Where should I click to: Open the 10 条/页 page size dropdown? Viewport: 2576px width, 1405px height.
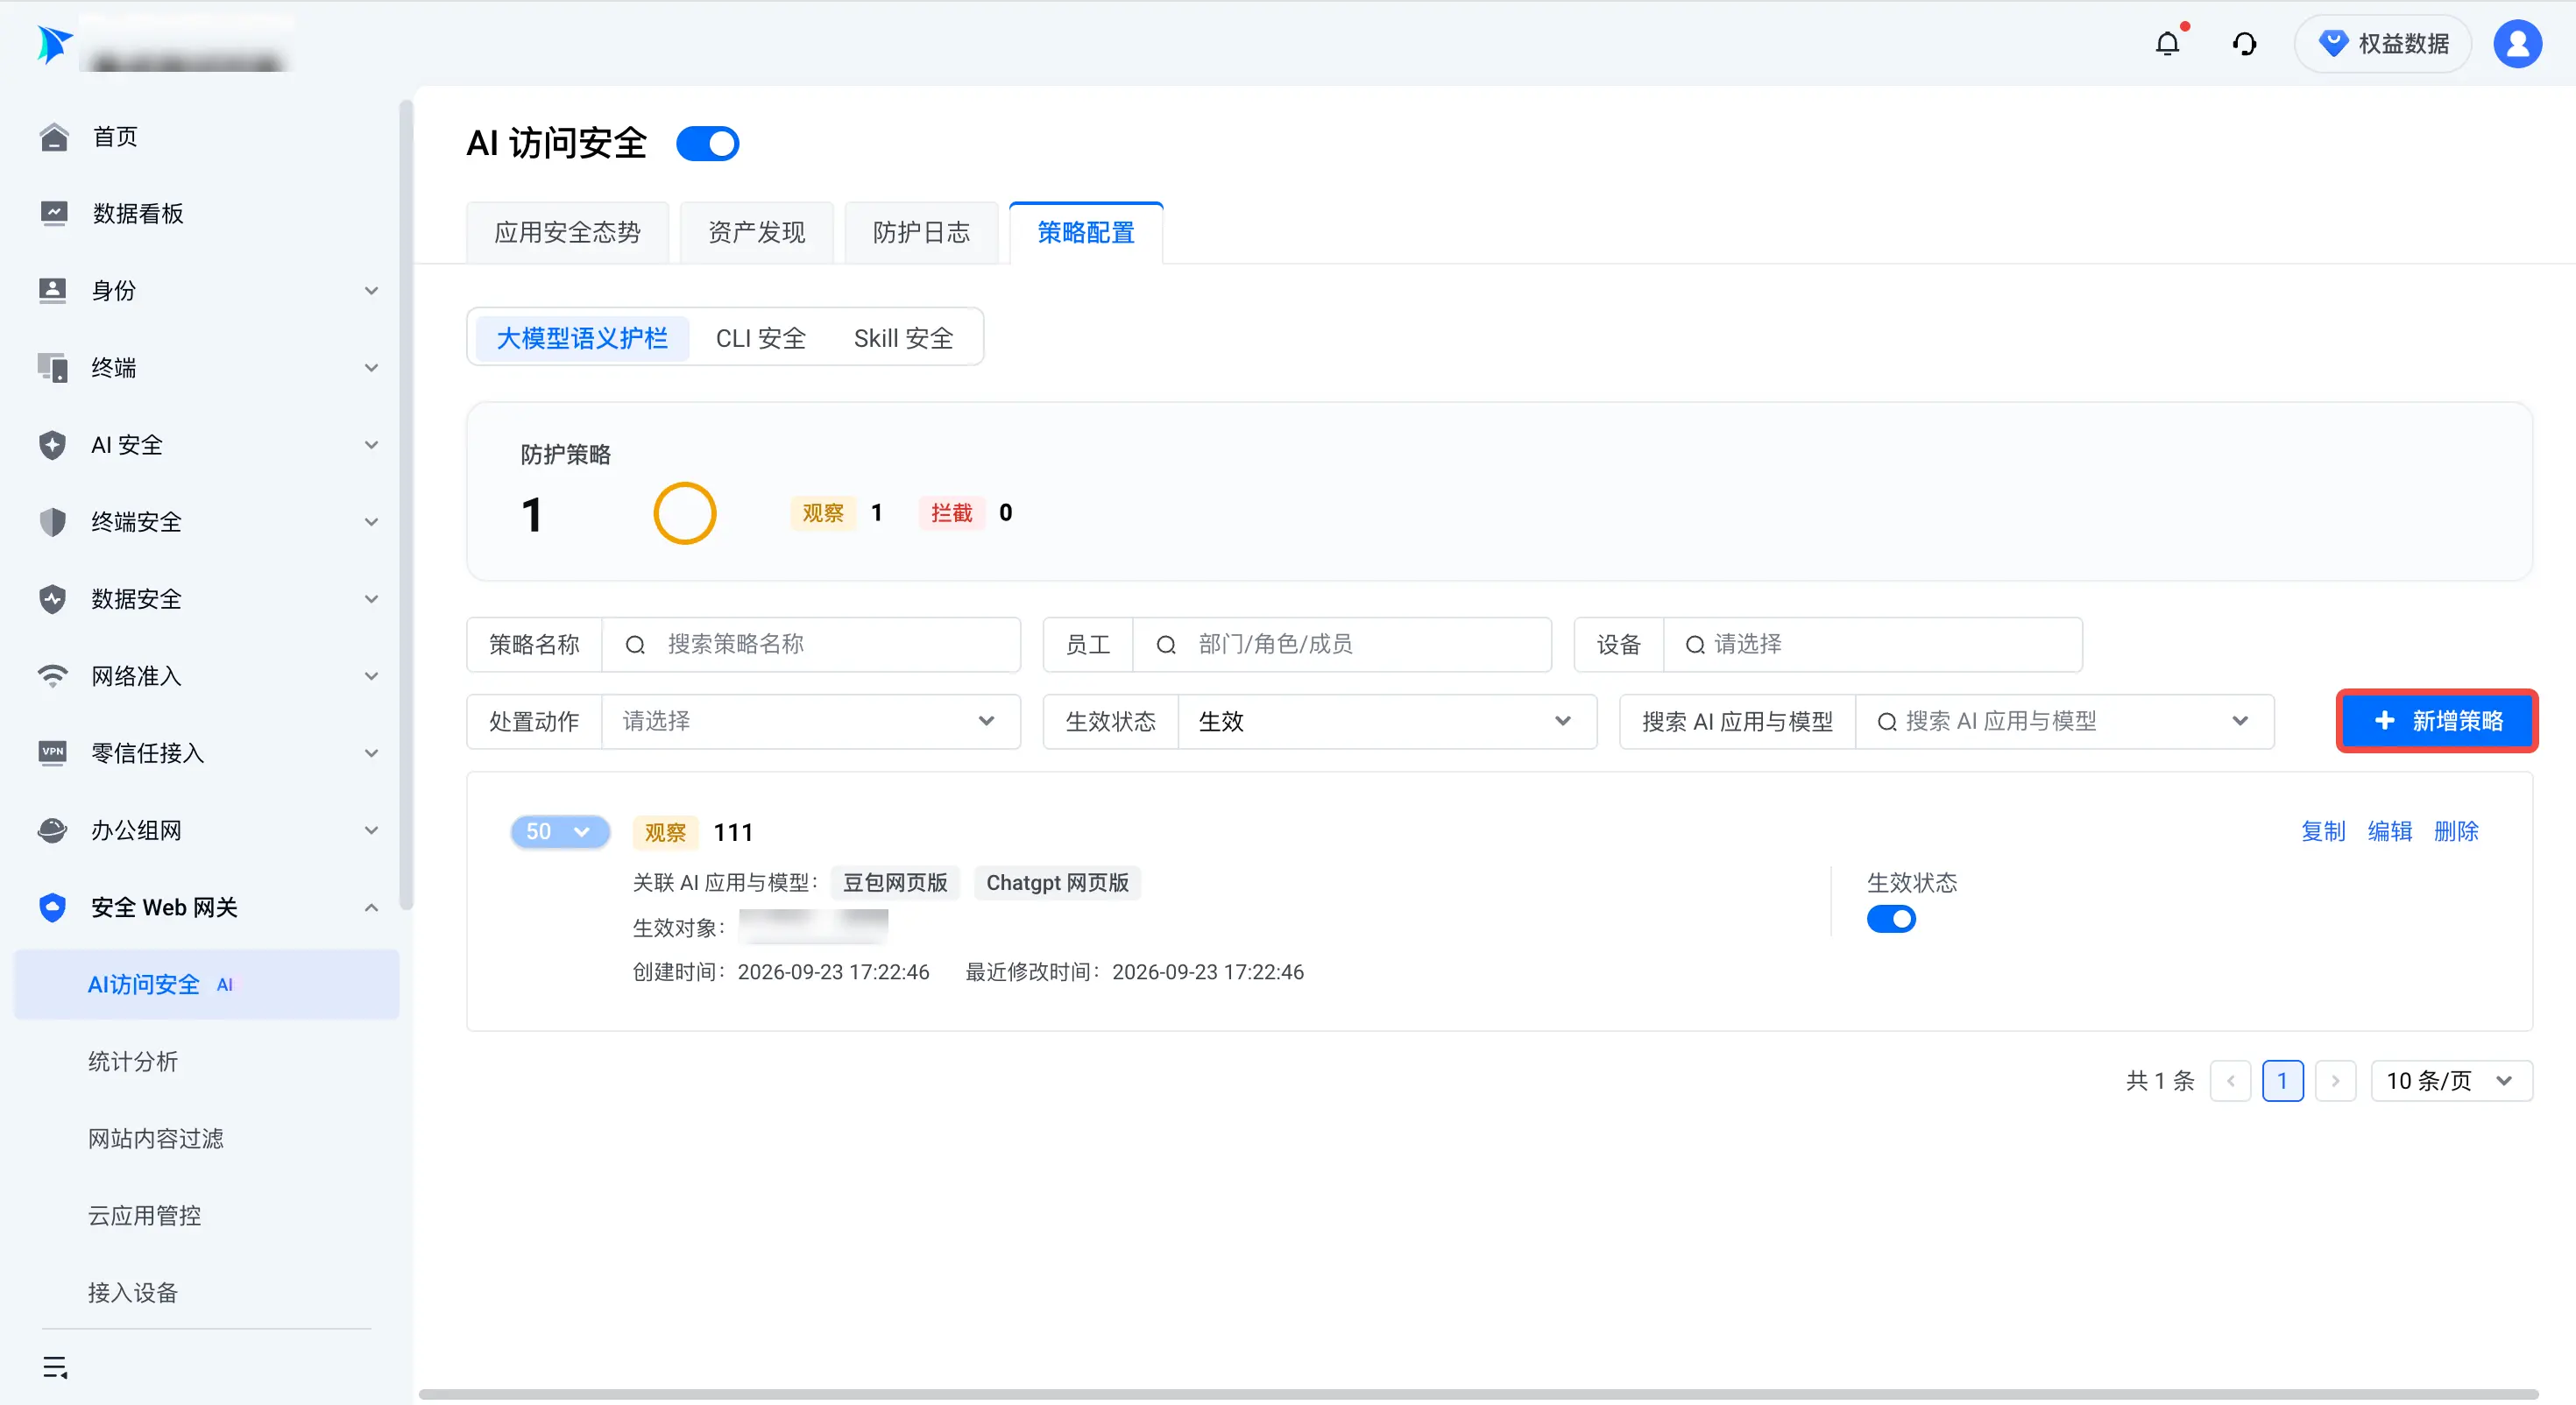tap(2451, 1081)
